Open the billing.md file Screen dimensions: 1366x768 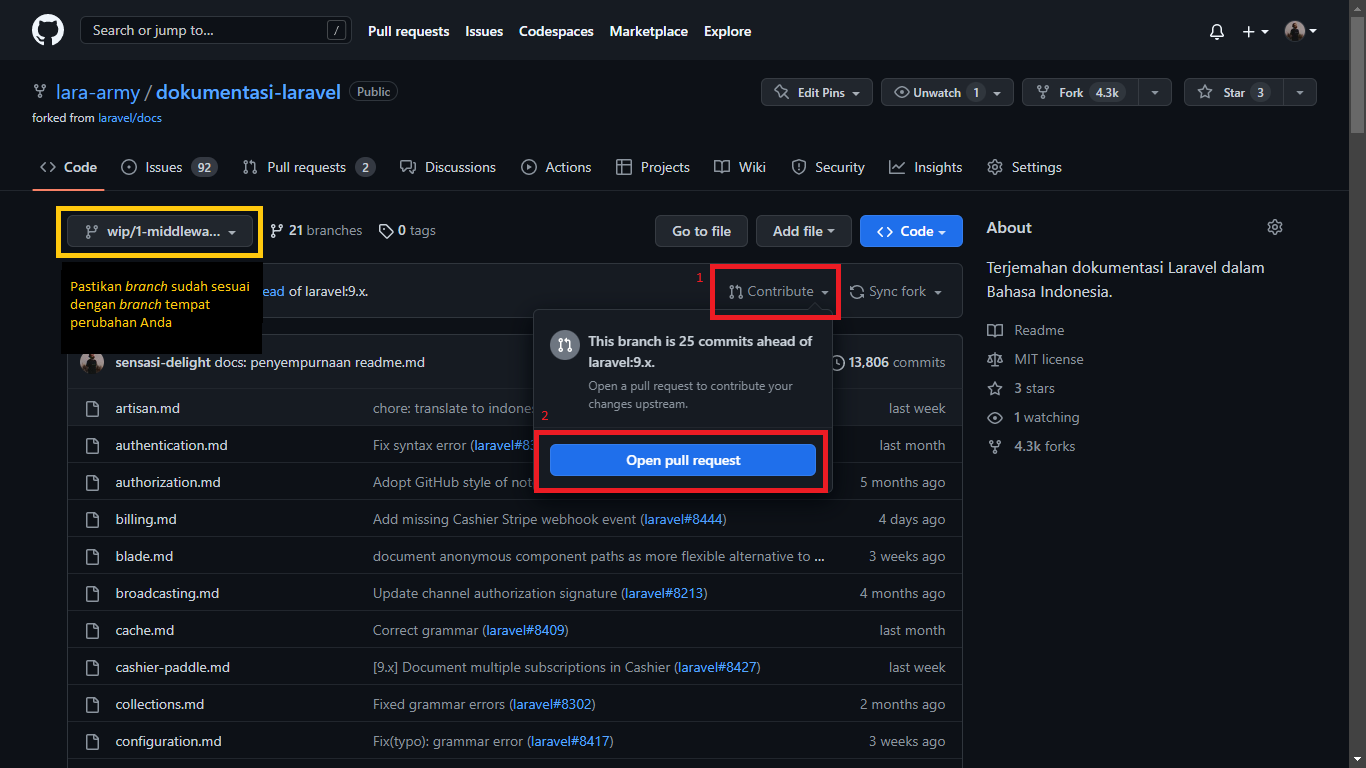point(146,519)
